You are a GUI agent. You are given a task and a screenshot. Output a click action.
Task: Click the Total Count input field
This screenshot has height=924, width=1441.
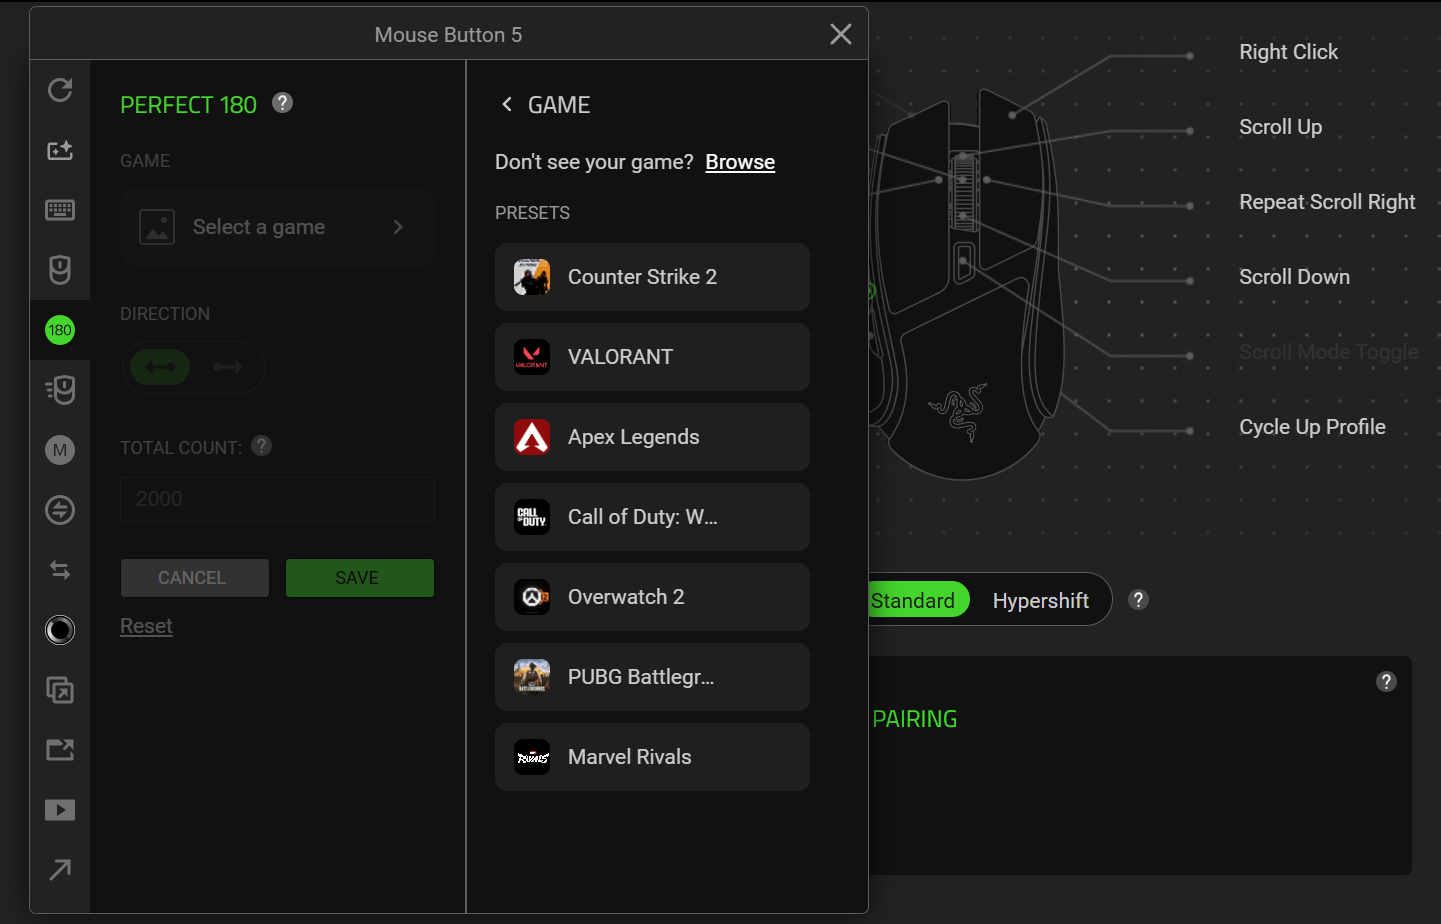277,499
